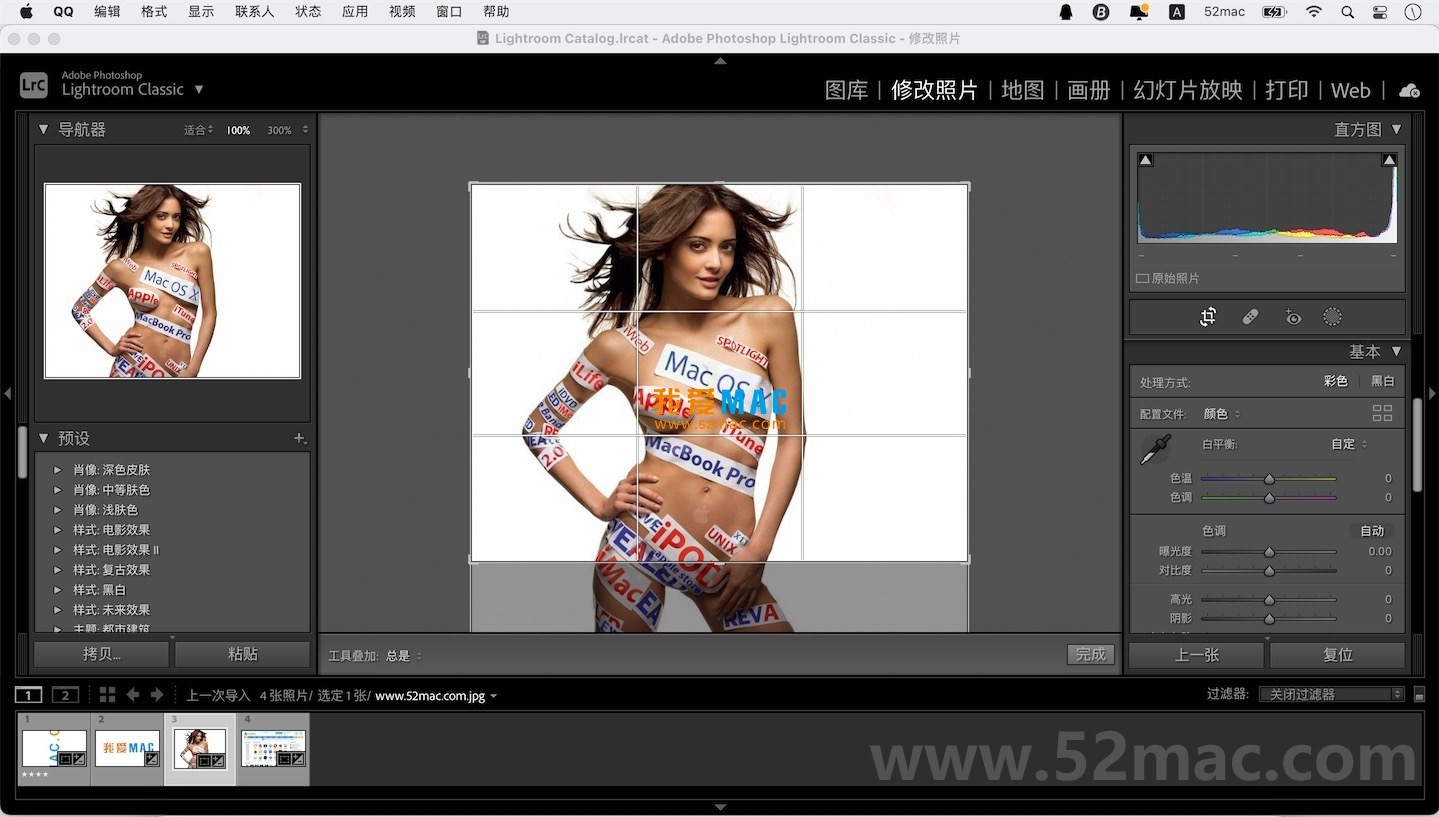Viewport: 1439px width, 817px height.
Task: Click the 自动 tone button
Action: coord(1372,531)
